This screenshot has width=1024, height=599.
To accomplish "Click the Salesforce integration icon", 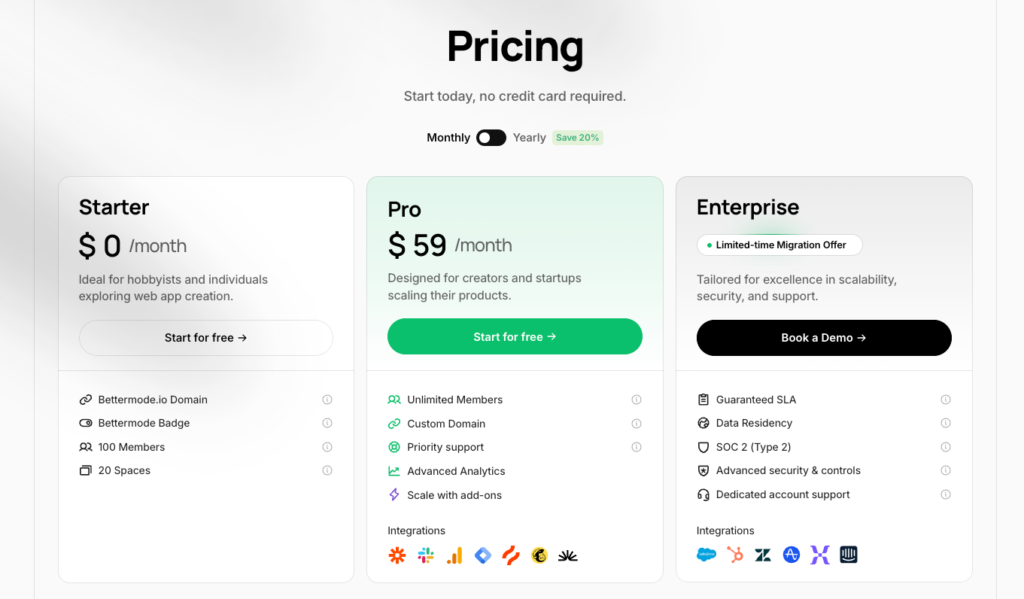I will click(x=707, y=554).
